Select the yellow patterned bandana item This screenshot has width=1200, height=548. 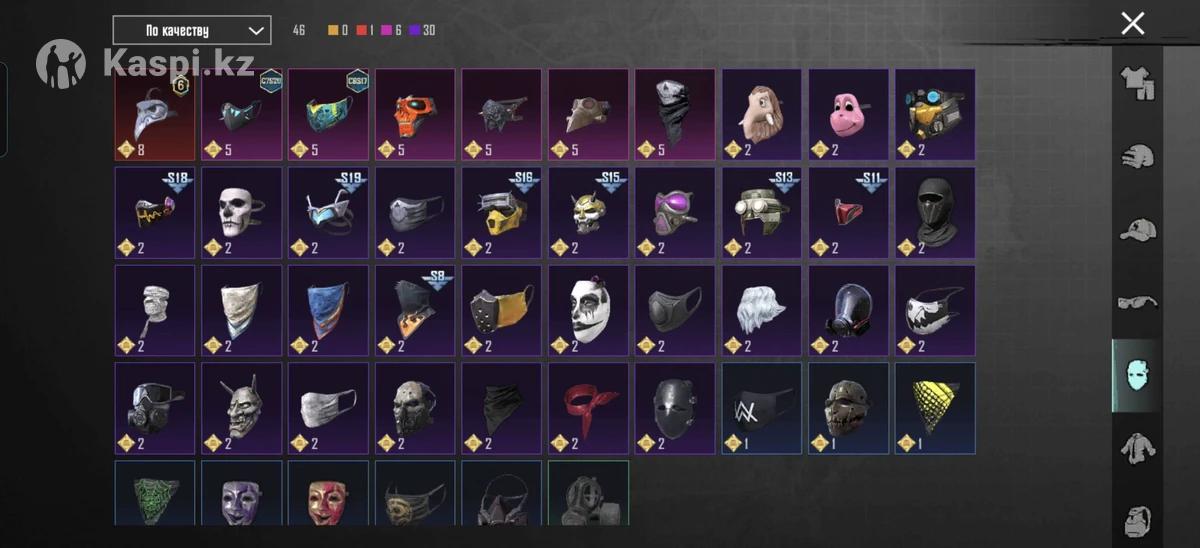[935, 408]
